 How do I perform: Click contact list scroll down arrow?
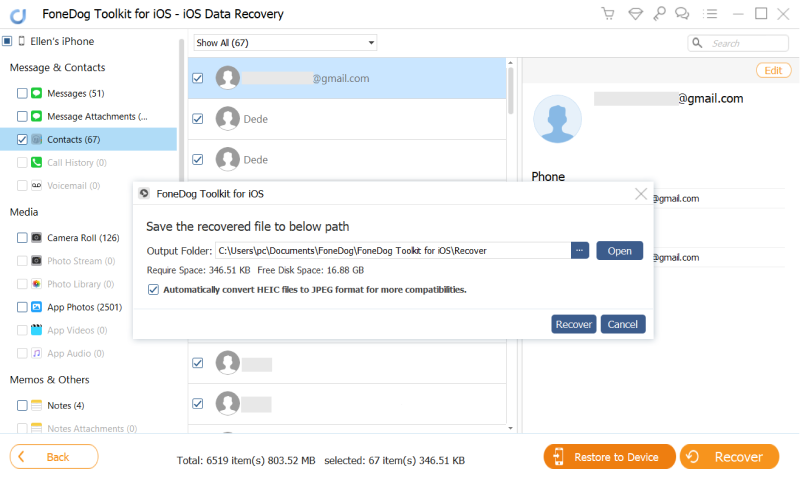point(510,428)
